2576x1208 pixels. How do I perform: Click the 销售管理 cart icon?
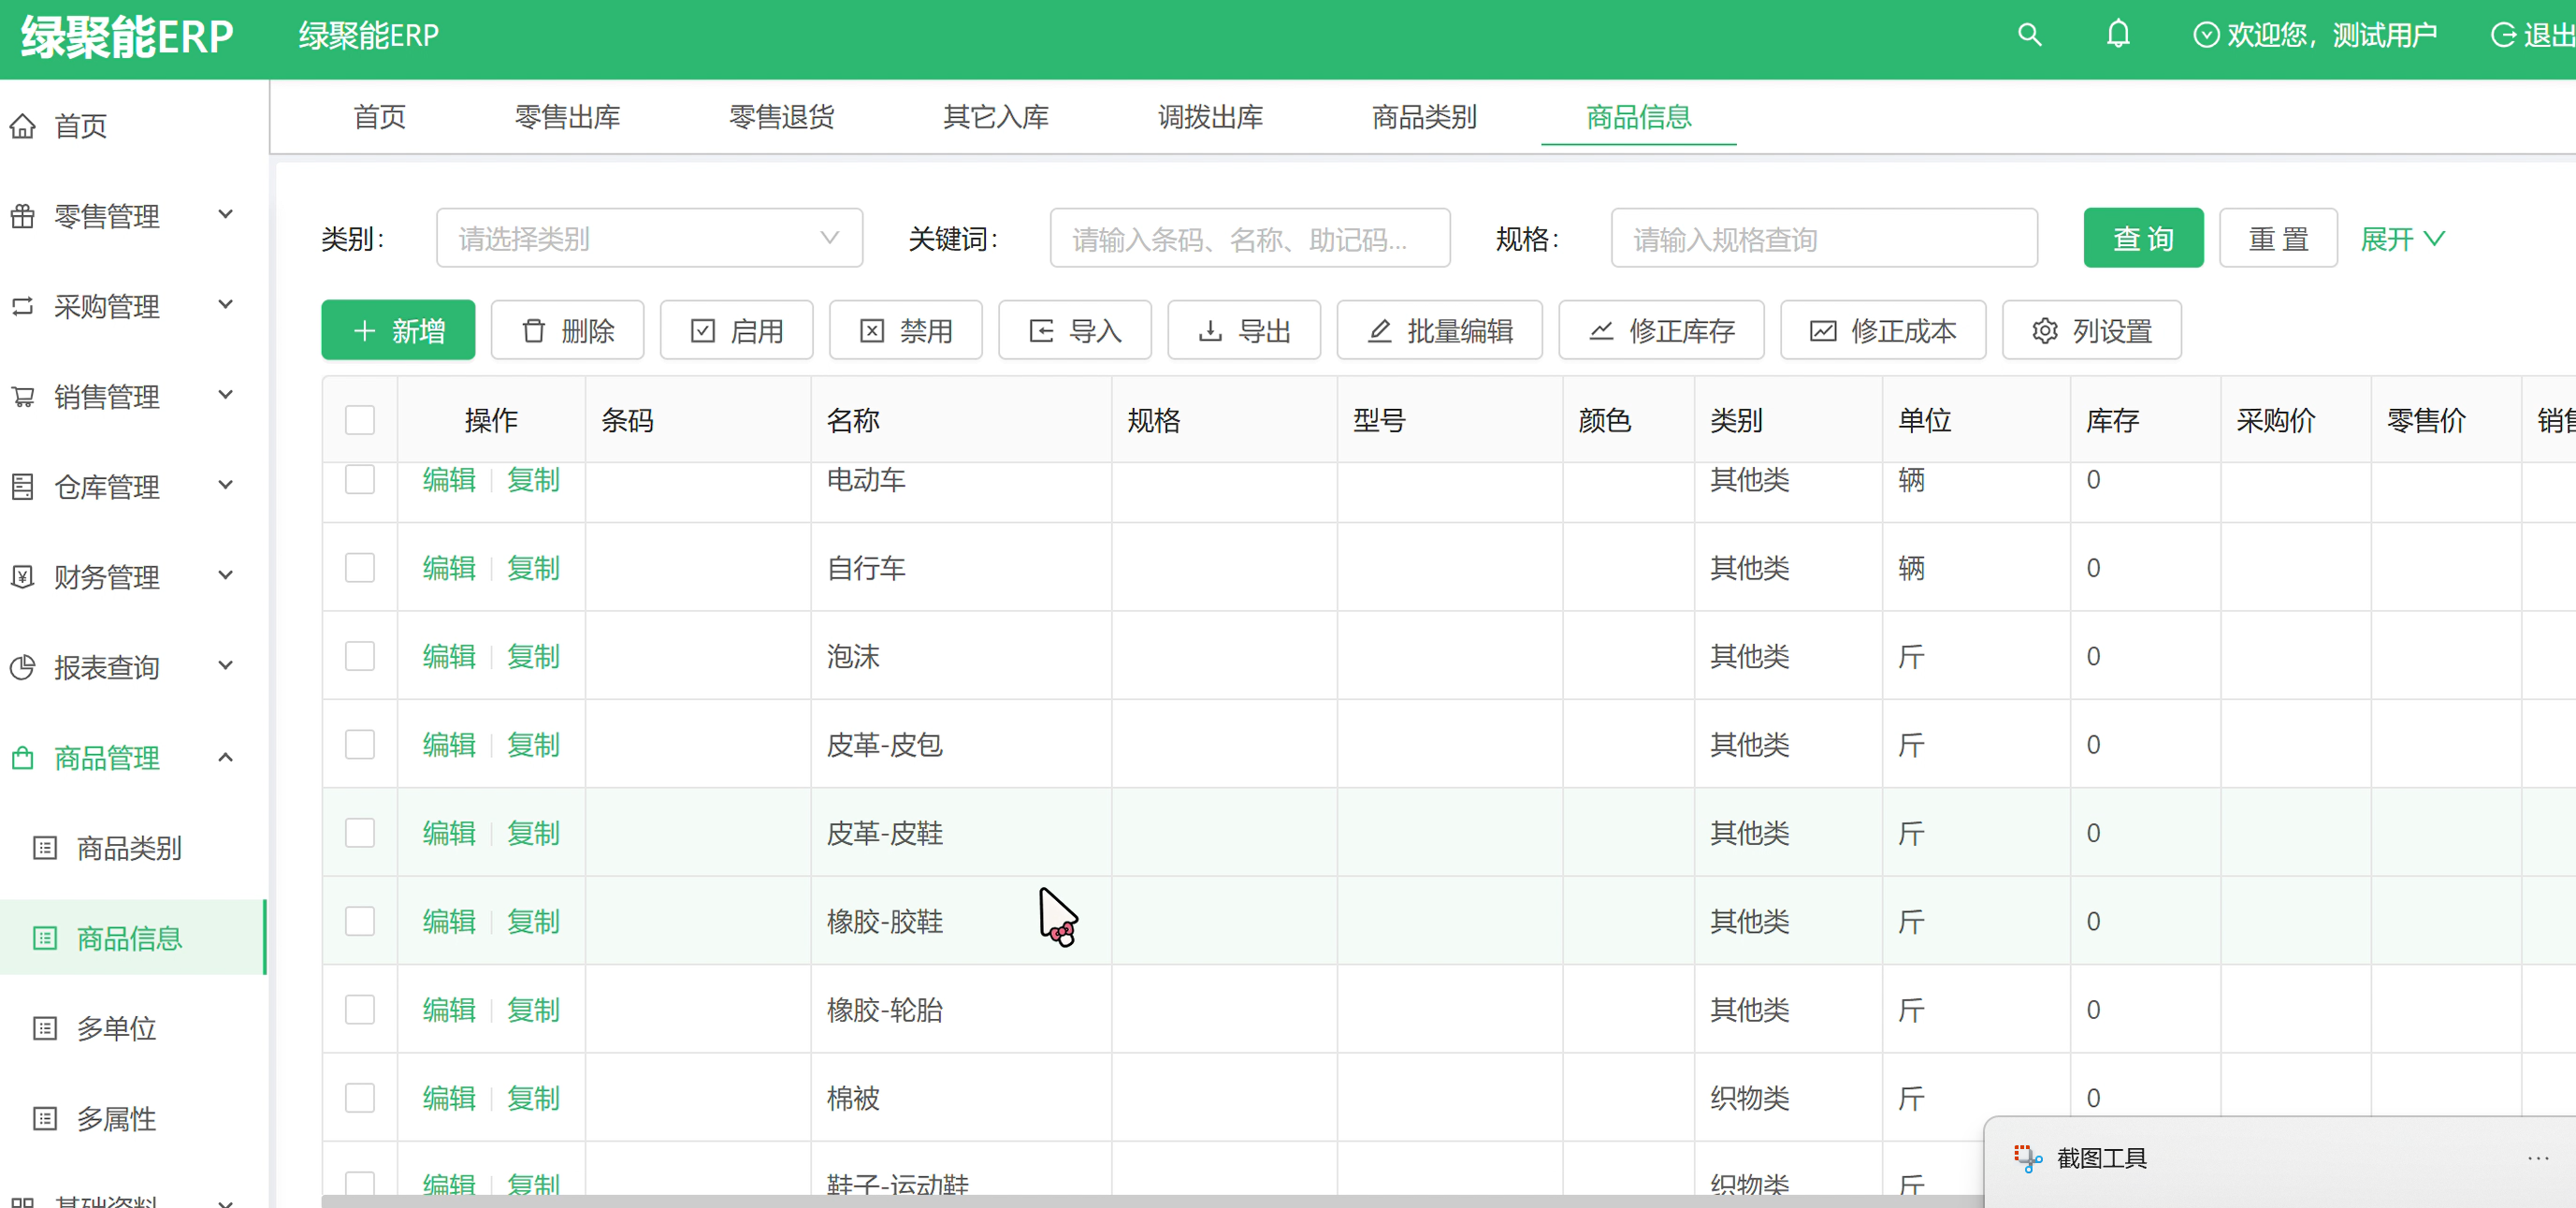tap(23, 397)
